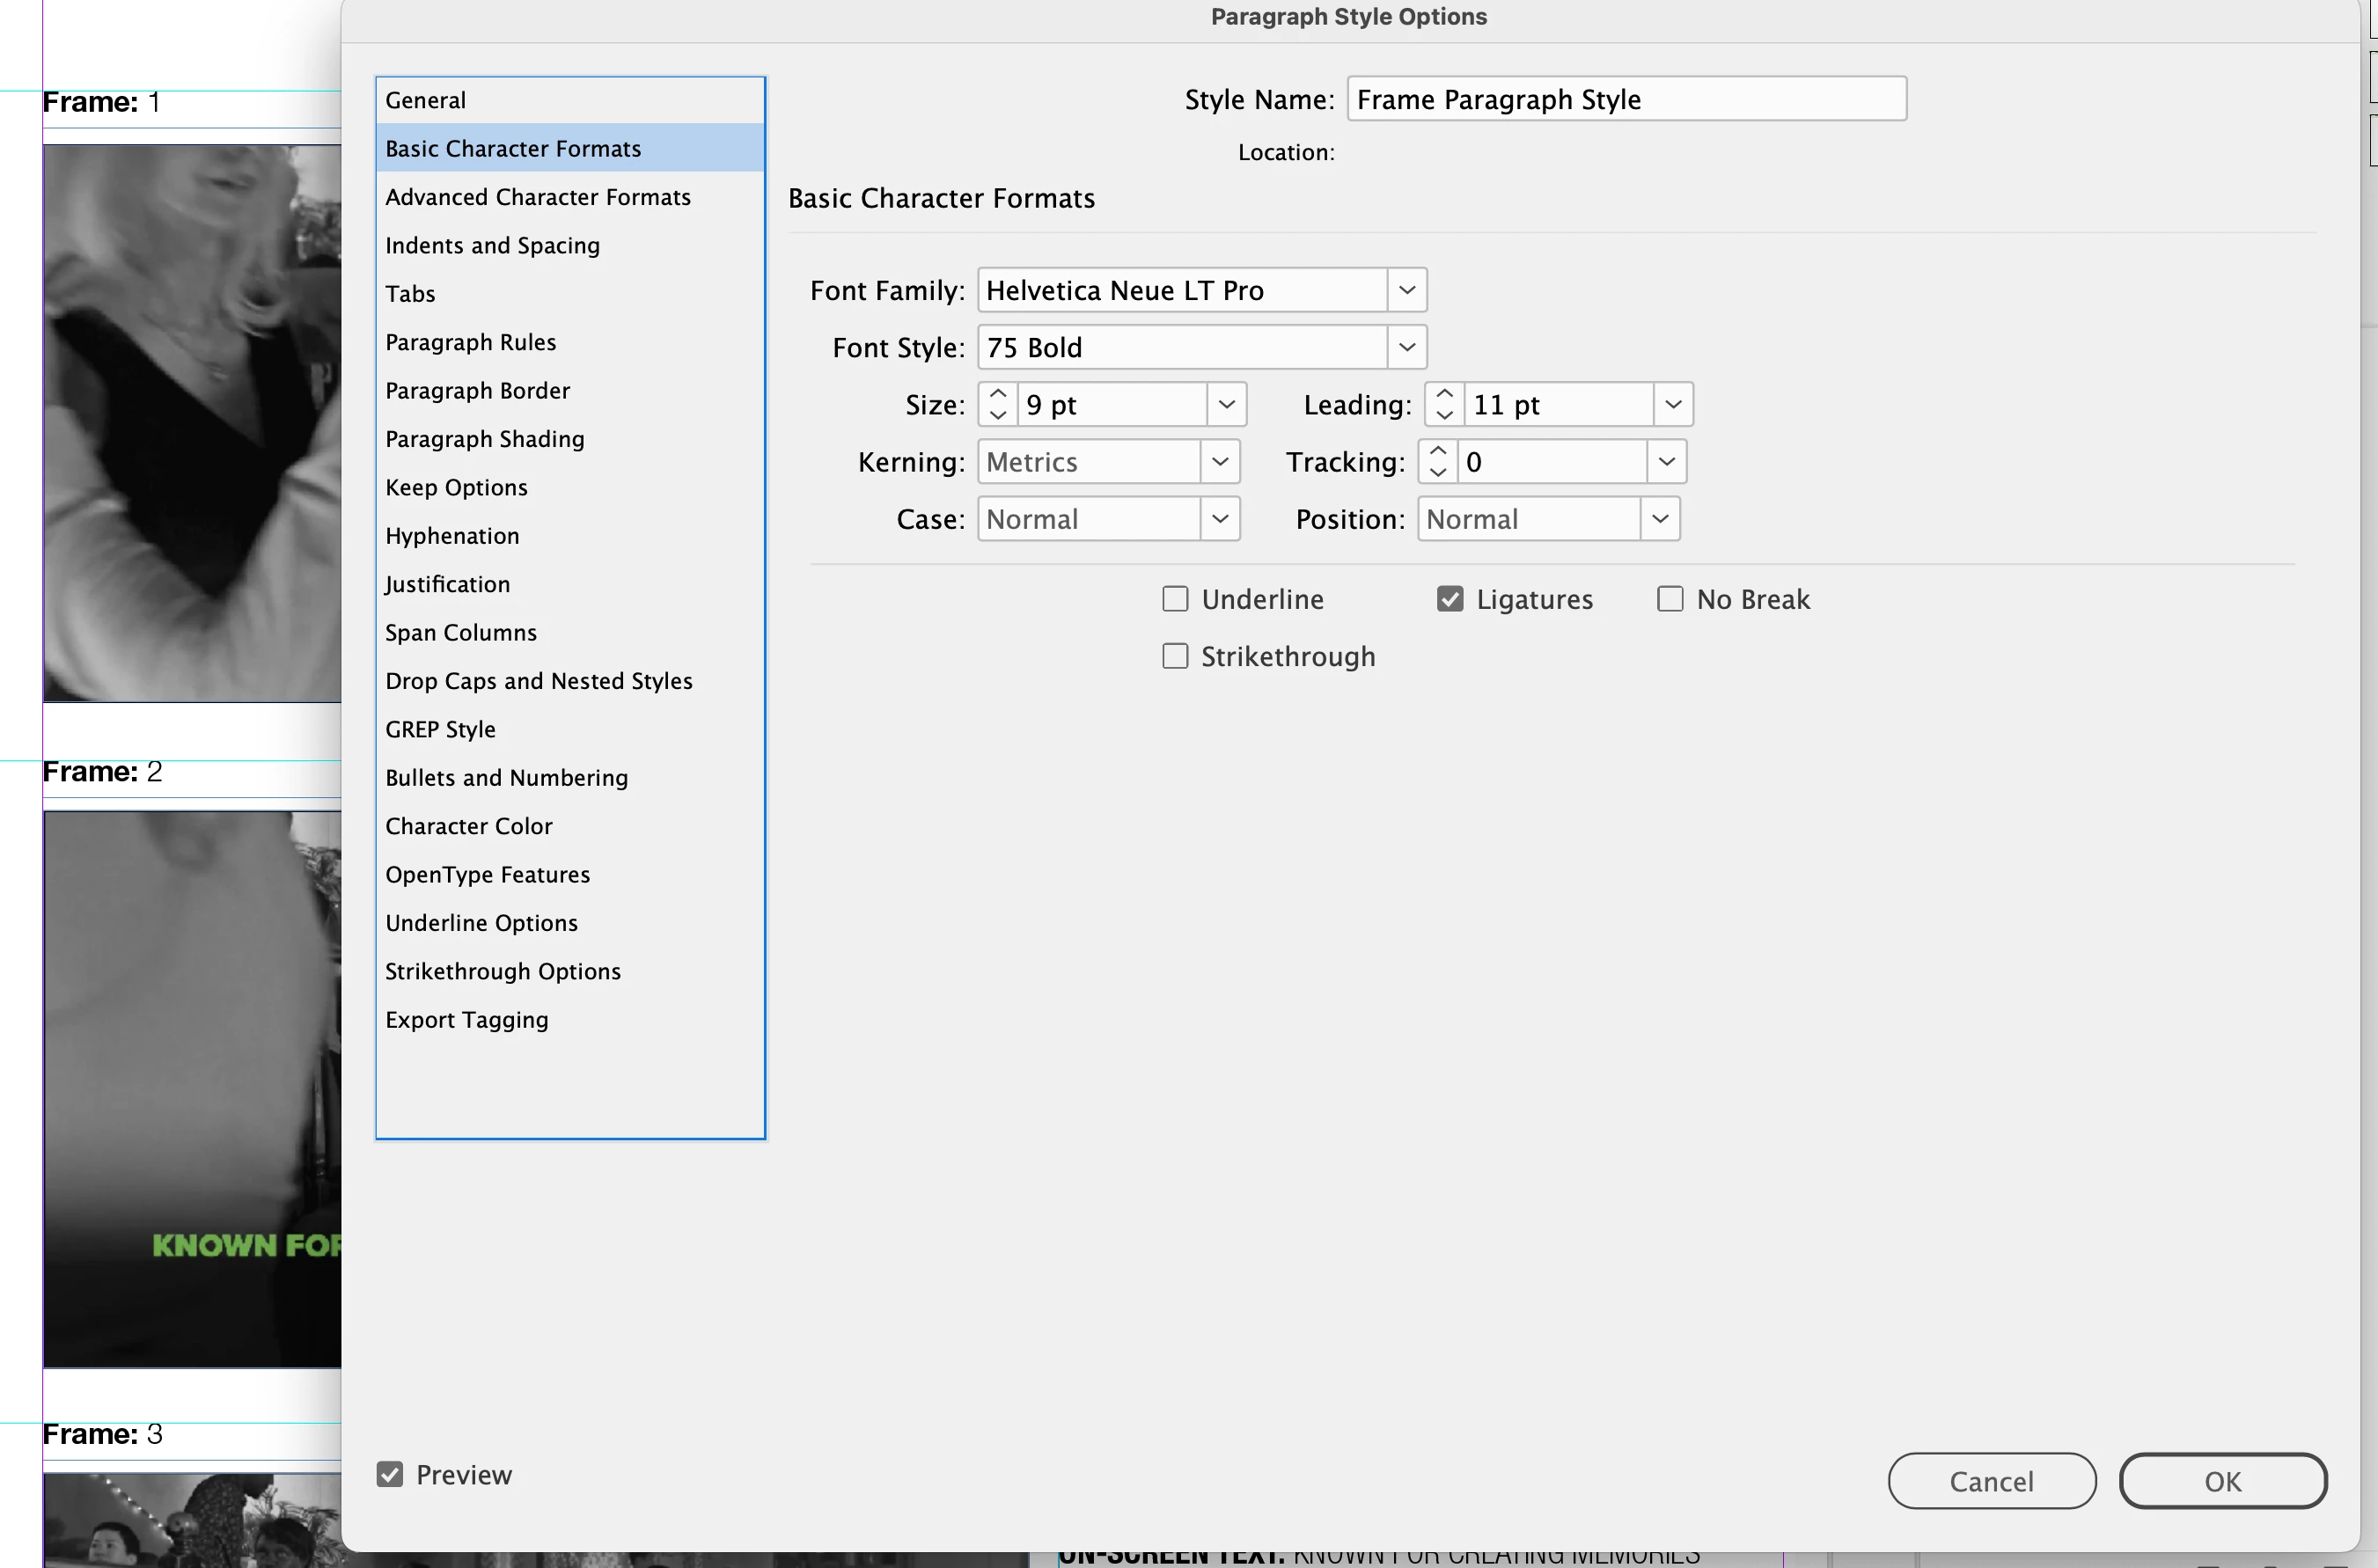Toggle the Preview checkbox off
The width and height of the screenshot is (2378, 1568).
390,1474
